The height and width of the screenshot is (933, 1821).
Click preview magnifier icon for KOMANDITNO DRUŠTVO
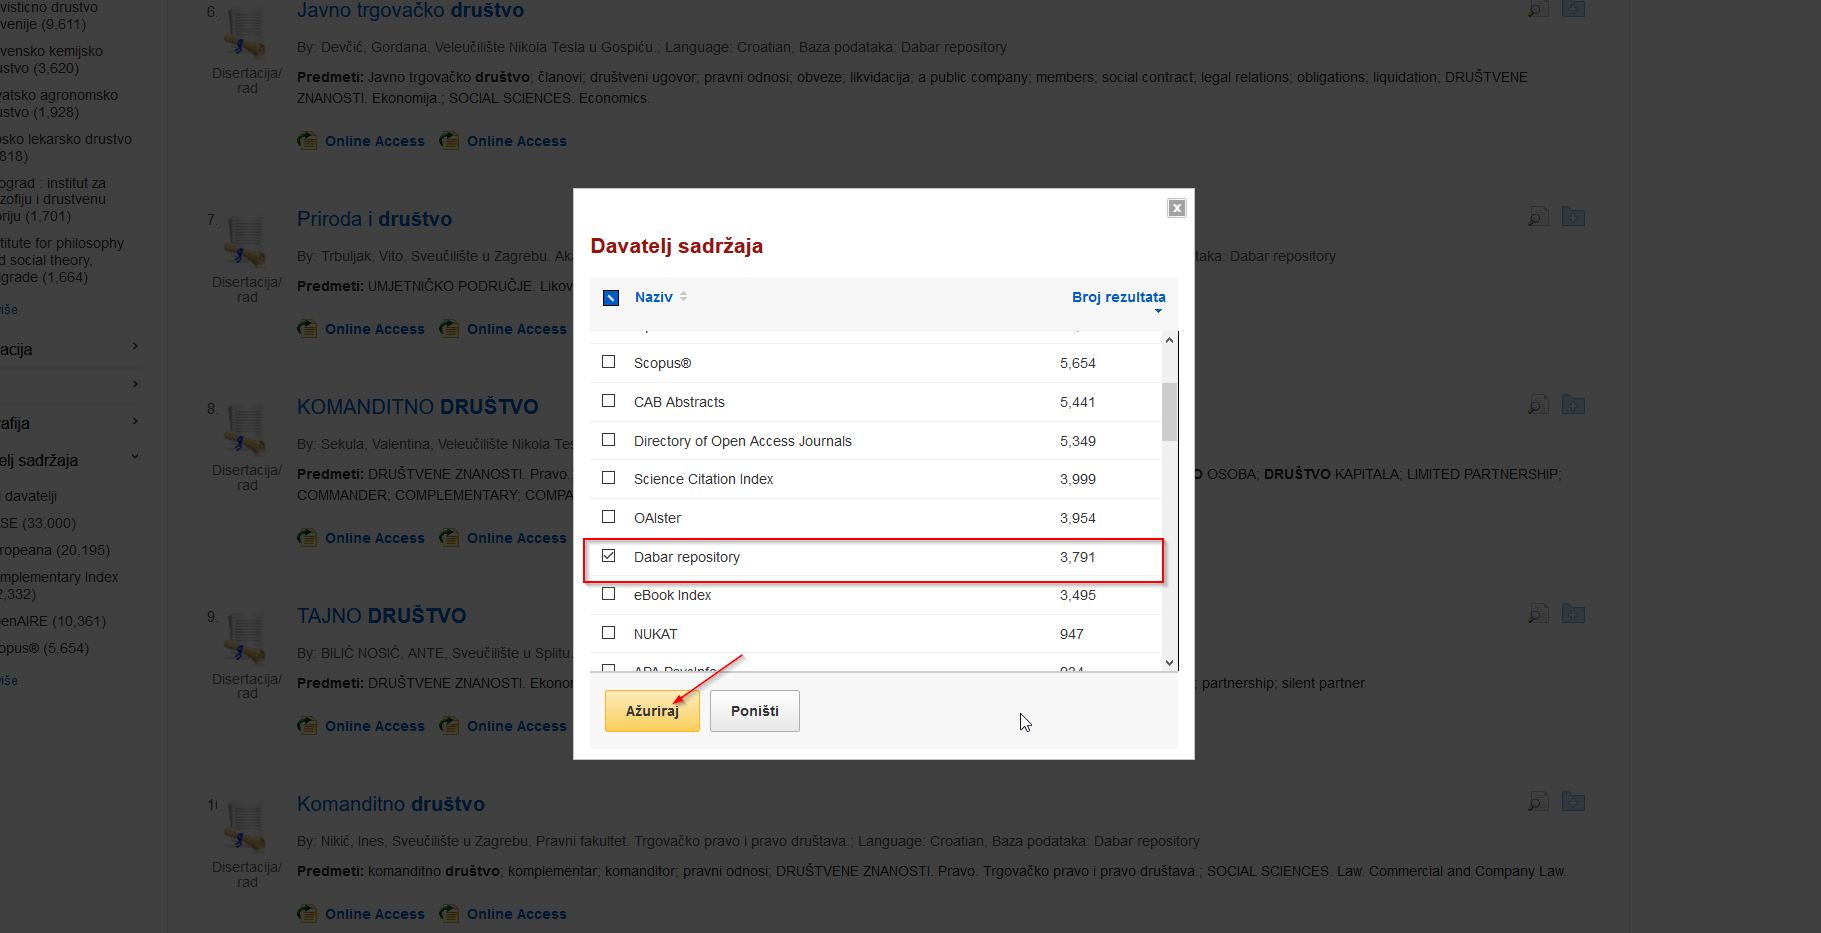point(1538,404)
